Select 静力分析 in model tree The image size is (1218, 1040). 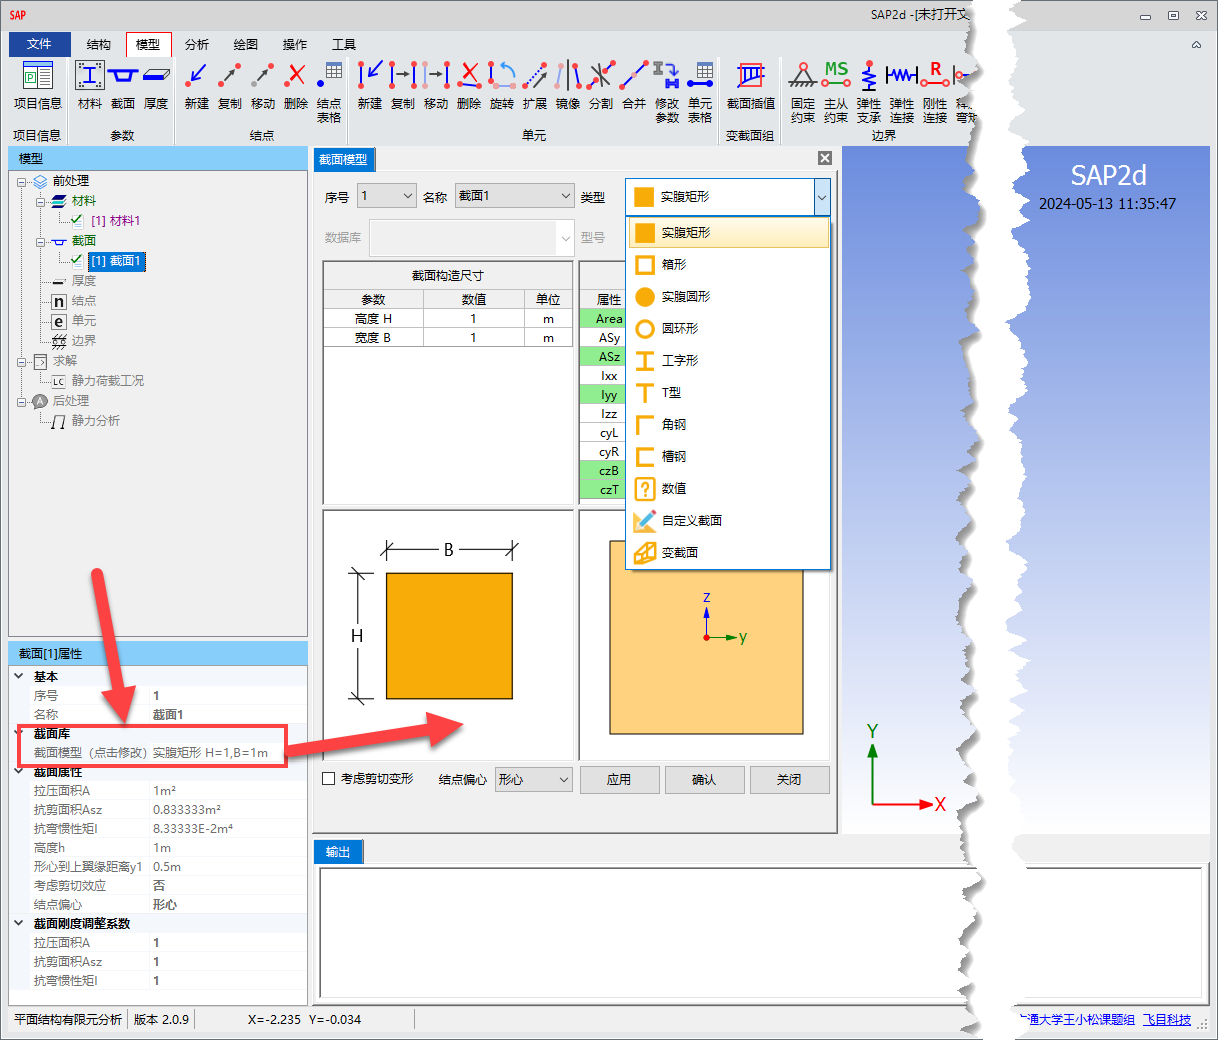[x=95, y=421]
